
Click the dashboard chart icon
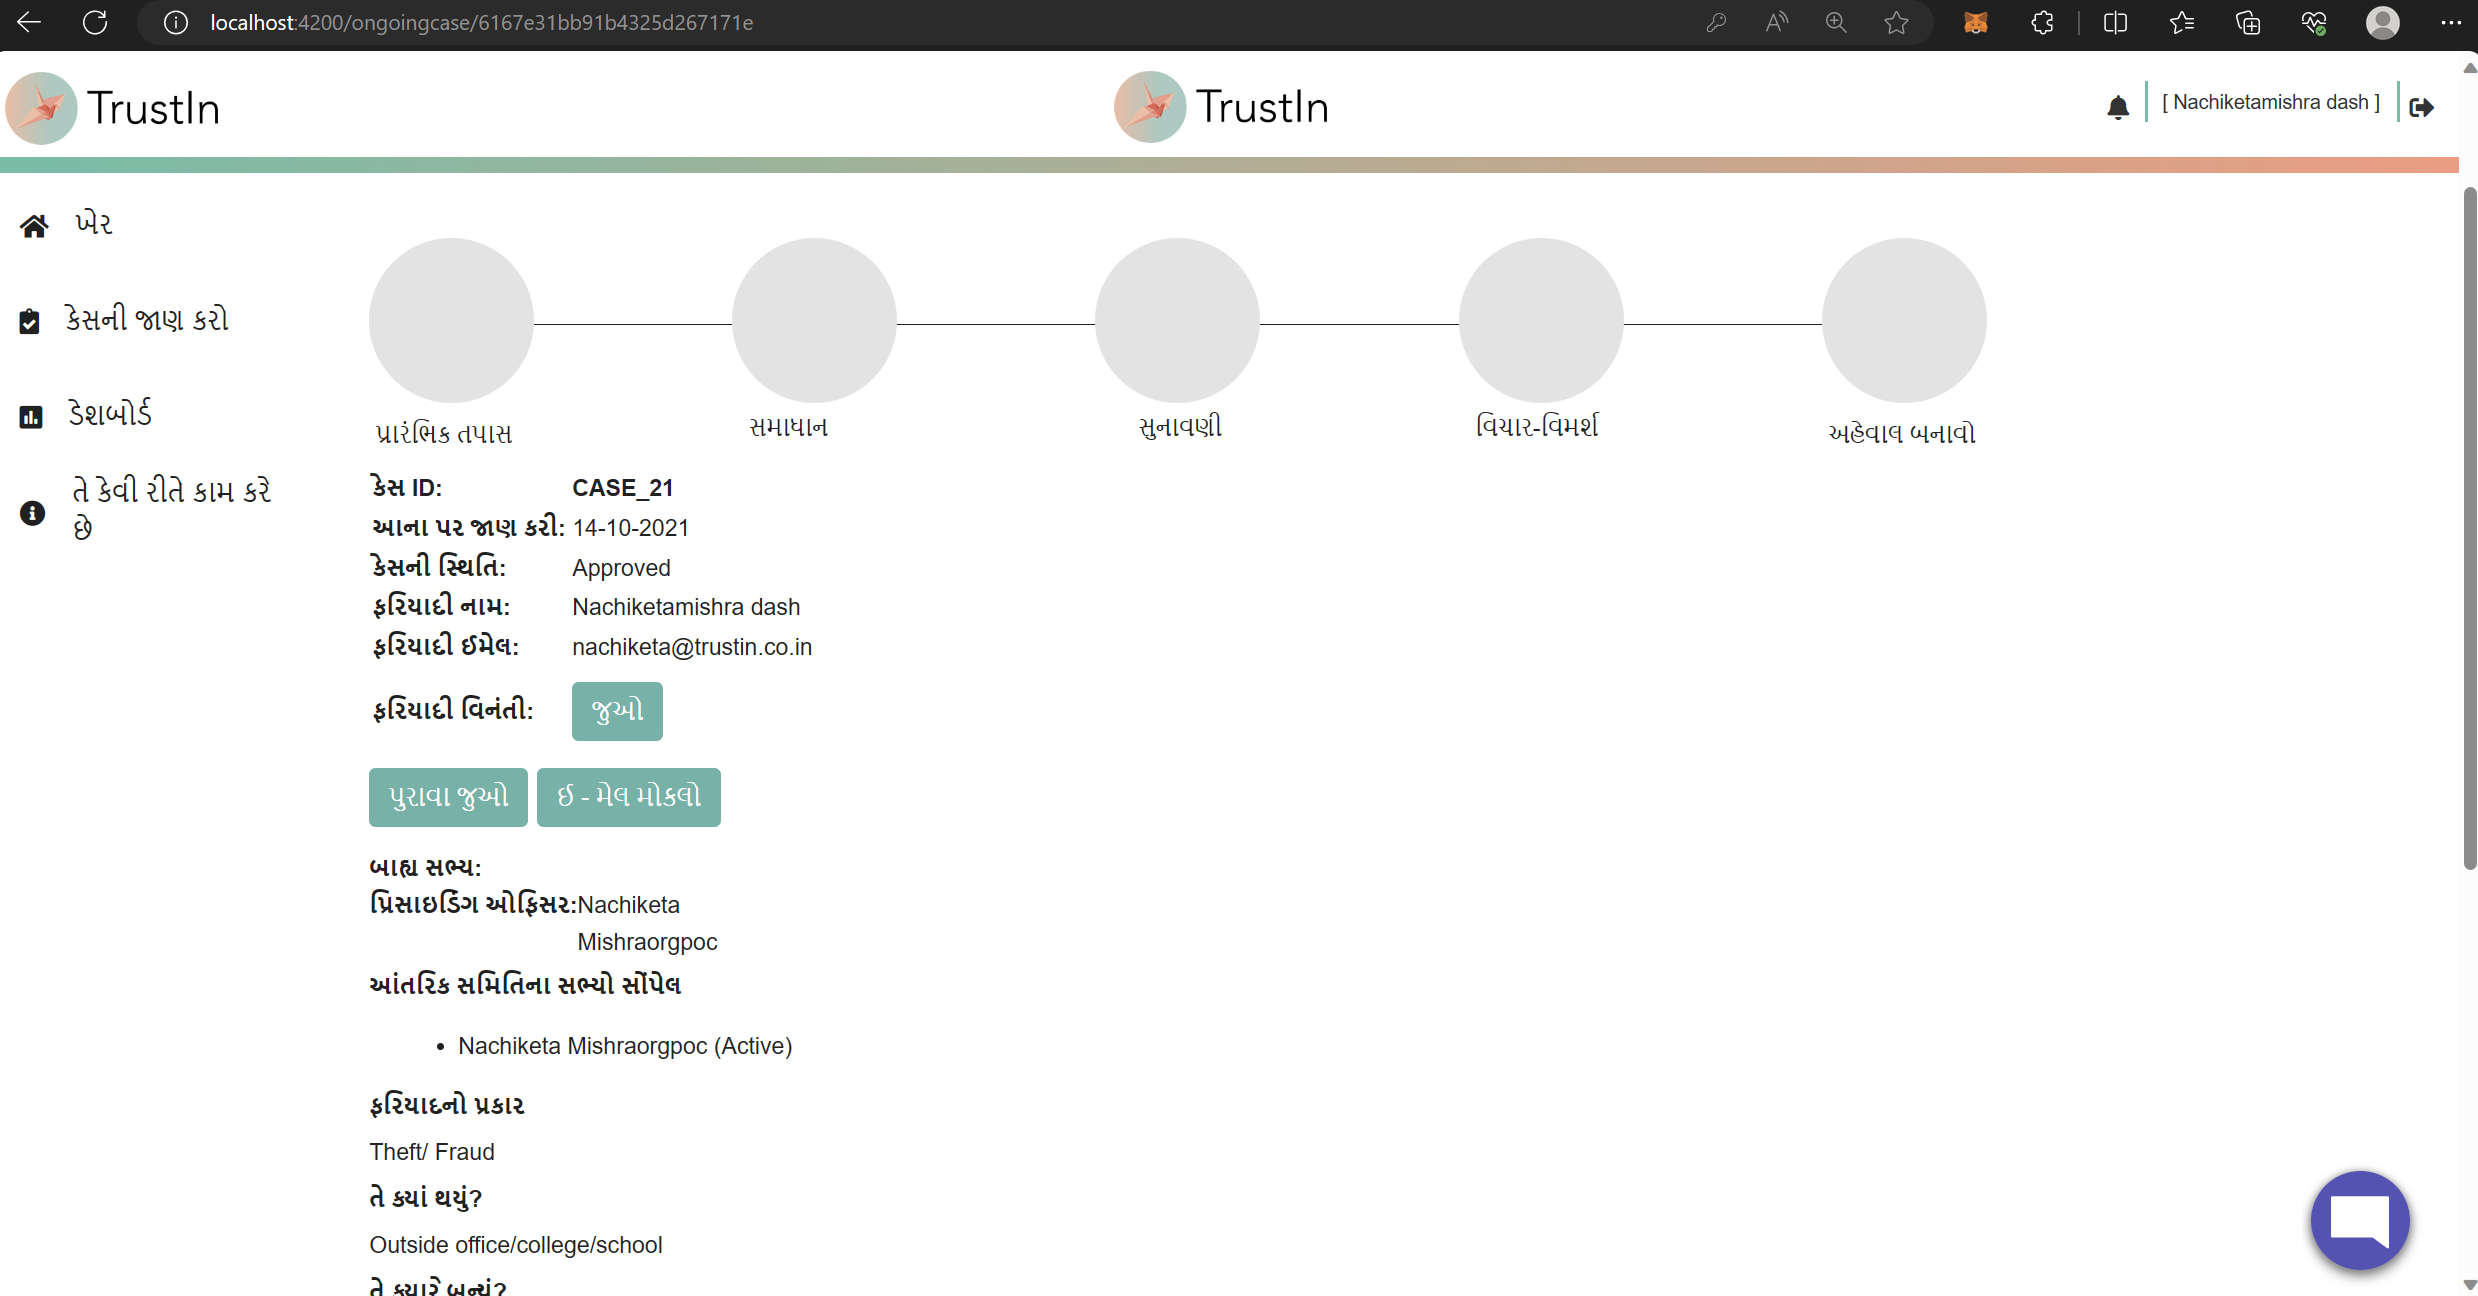click(x=31, y=416)
